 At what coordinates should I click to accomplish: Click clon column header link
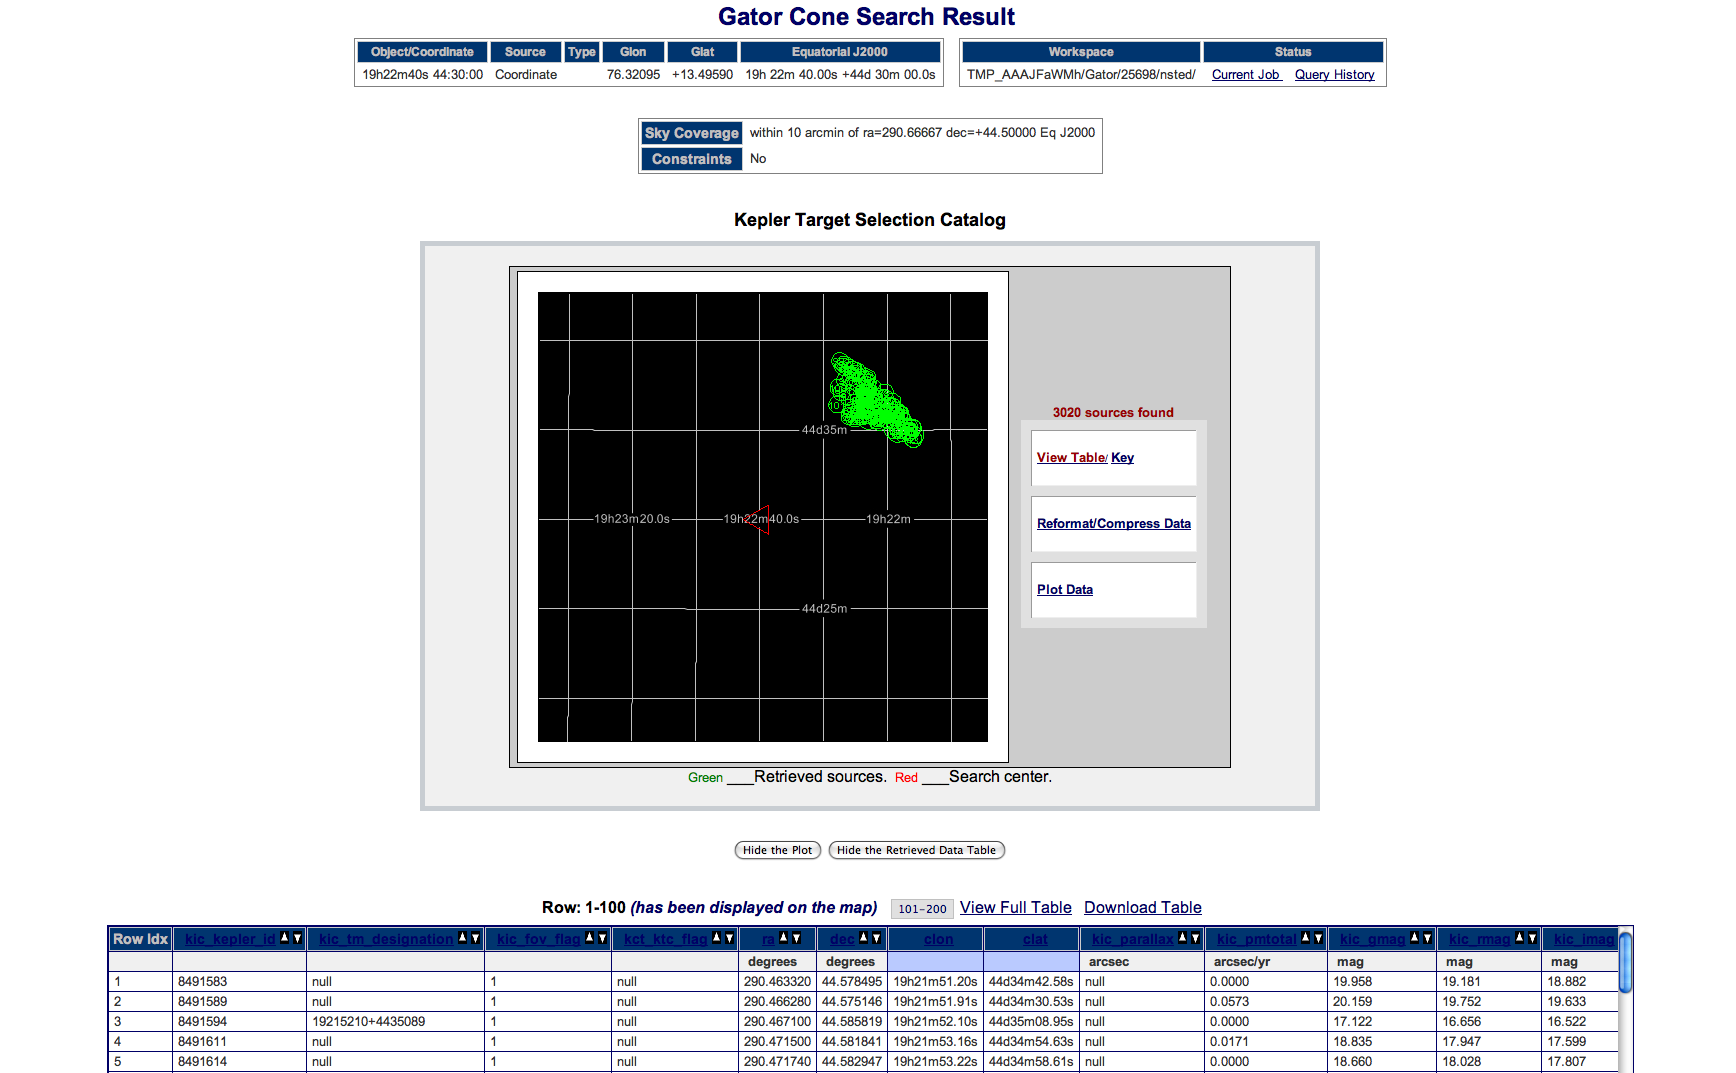[x=938, y=939]
